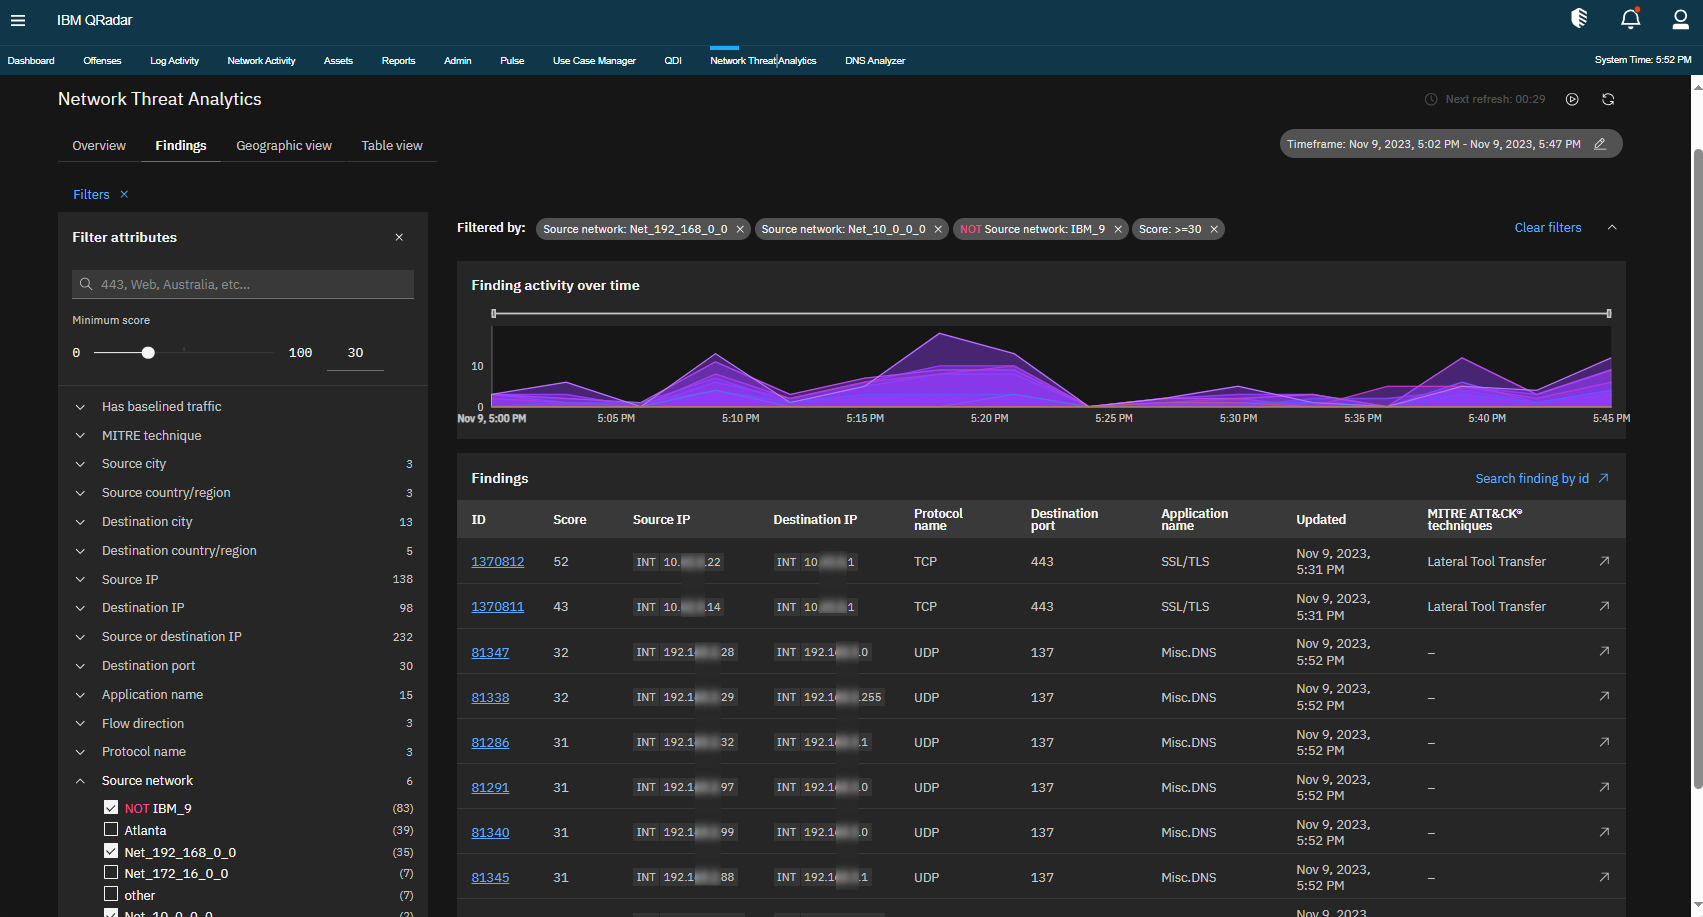1703x917 pixels.
Task: Remove the NOT IBM_9 filter chip
Action: tap(1118, 229)
